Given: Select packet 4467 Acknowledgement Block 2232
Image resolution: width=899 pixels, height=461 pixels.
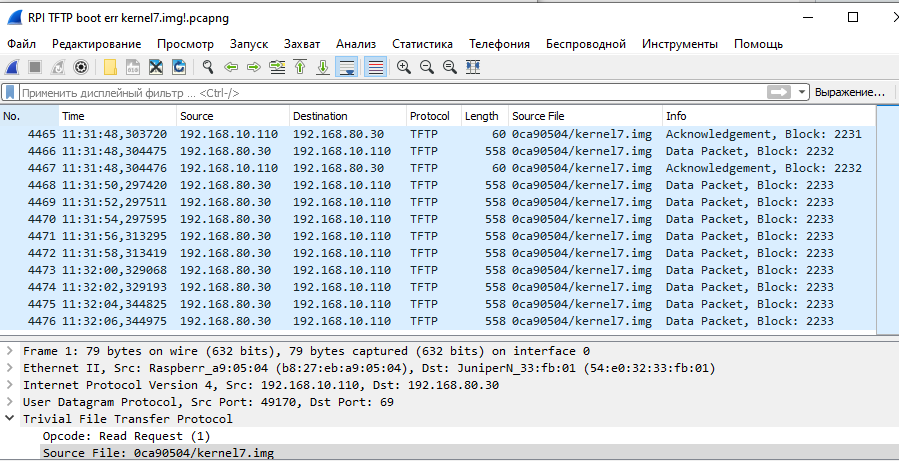Looking at the screenshot, I should [x=438, y=168].
